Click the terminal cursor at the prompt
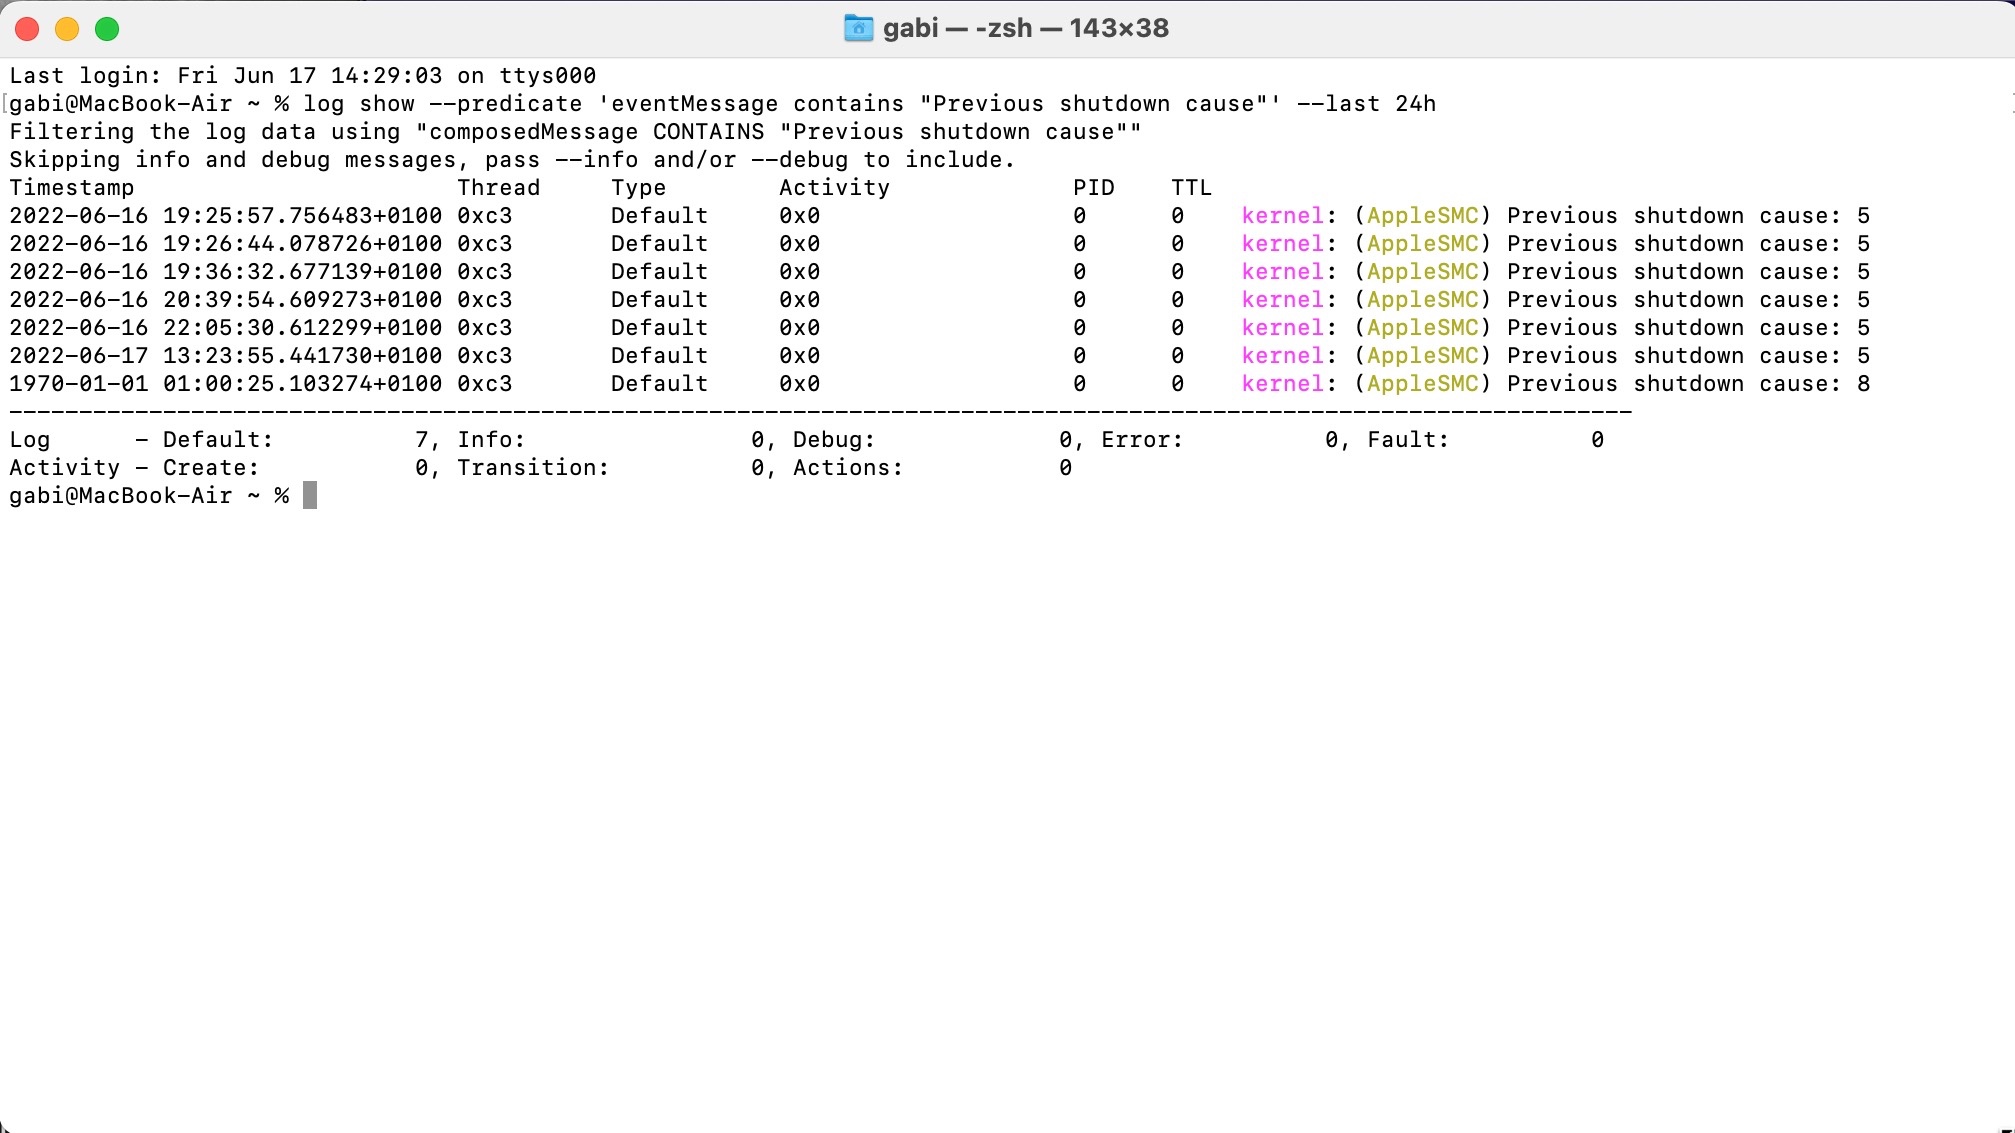Viewport: 2015px width, 1133px height. [x=310, y=495]
